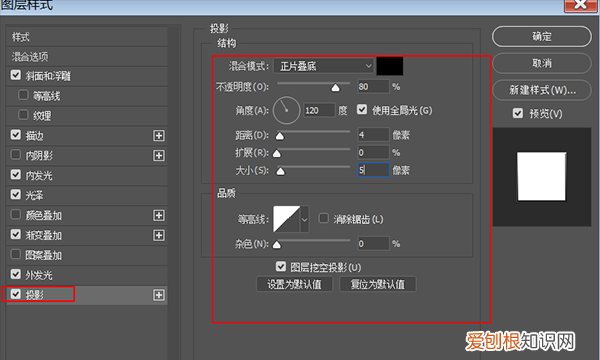Enable the 消除锯齿 checkbox
The height and width of the screenshot is (360, 600).
pos(324,218)
